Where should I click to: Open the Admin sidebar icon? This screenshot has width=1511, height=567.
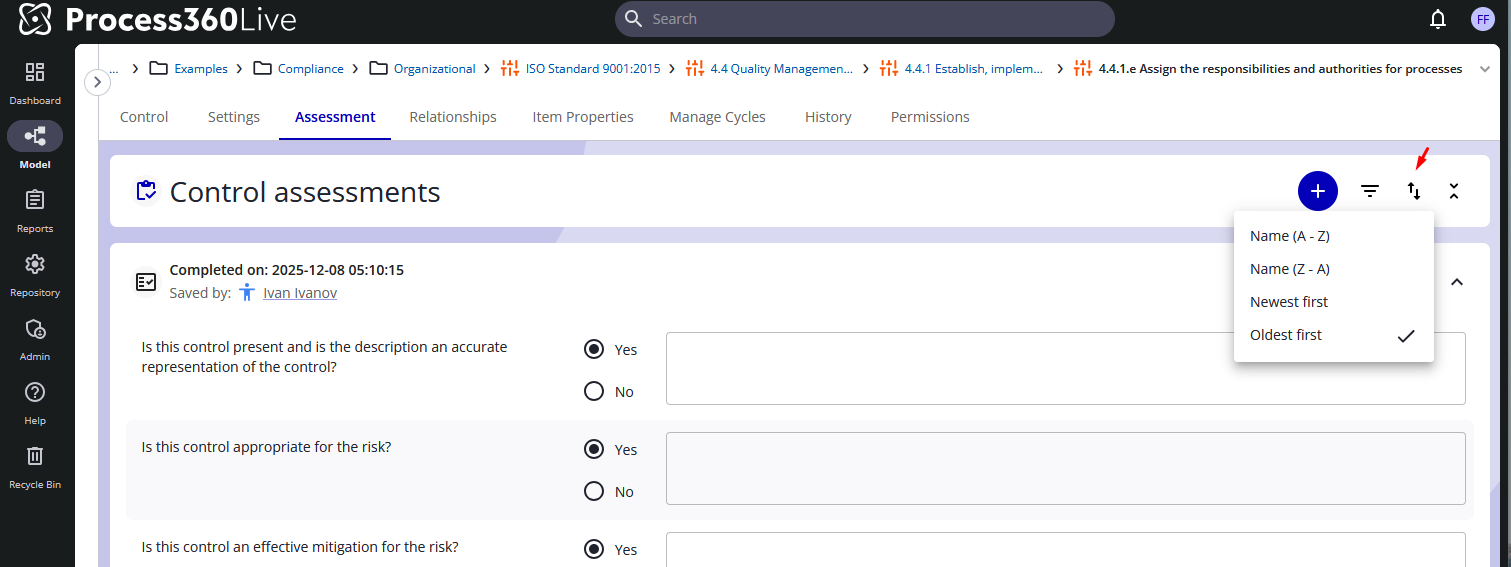coord(35,329)
